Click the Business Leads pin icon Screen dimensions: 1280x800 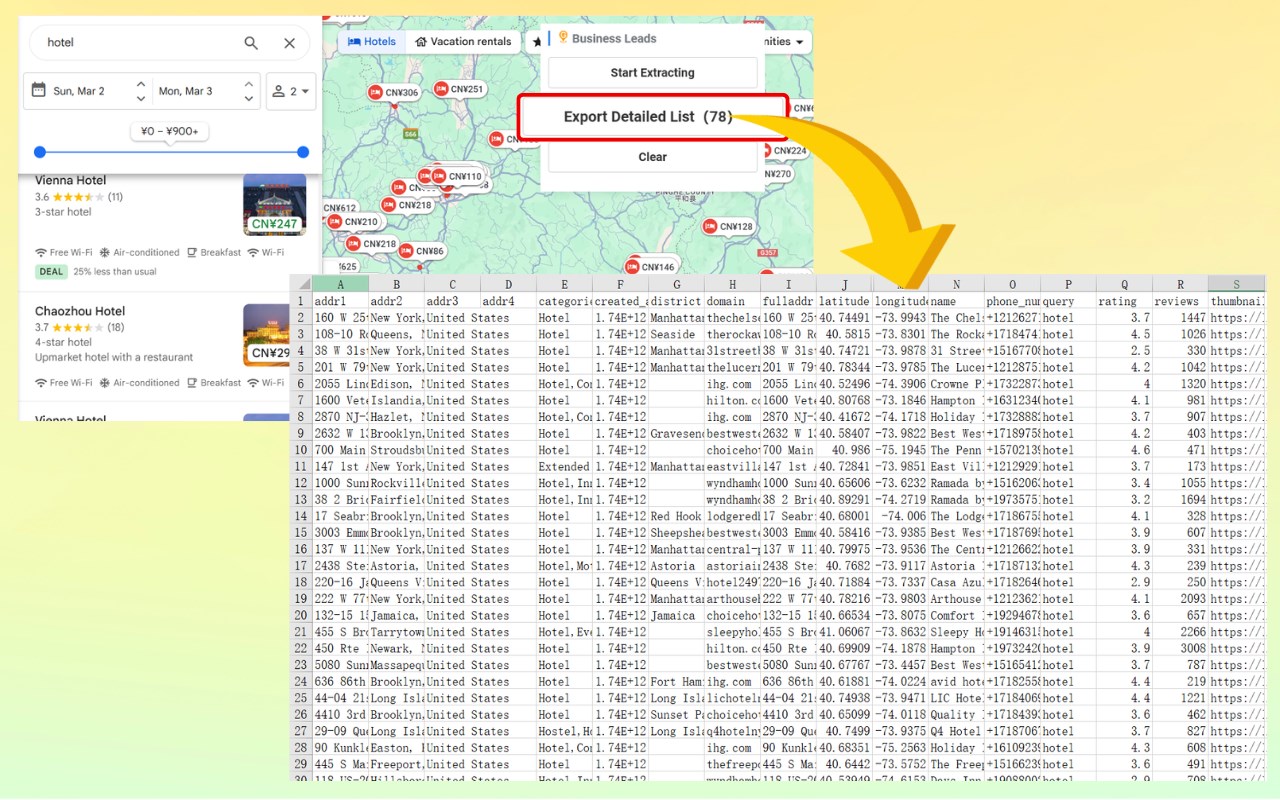tap(563, 38)
